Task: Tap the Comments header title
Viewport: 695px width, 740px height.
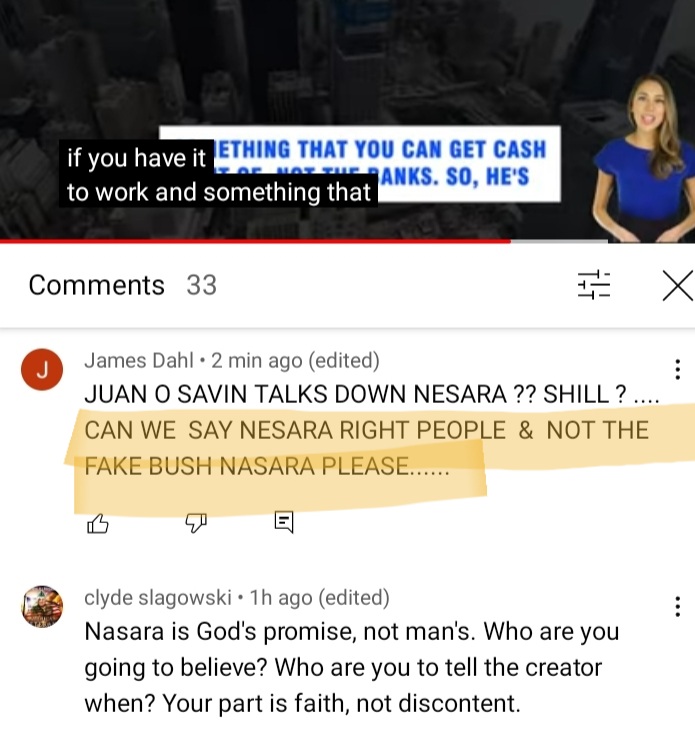Action: pos(96,285)
